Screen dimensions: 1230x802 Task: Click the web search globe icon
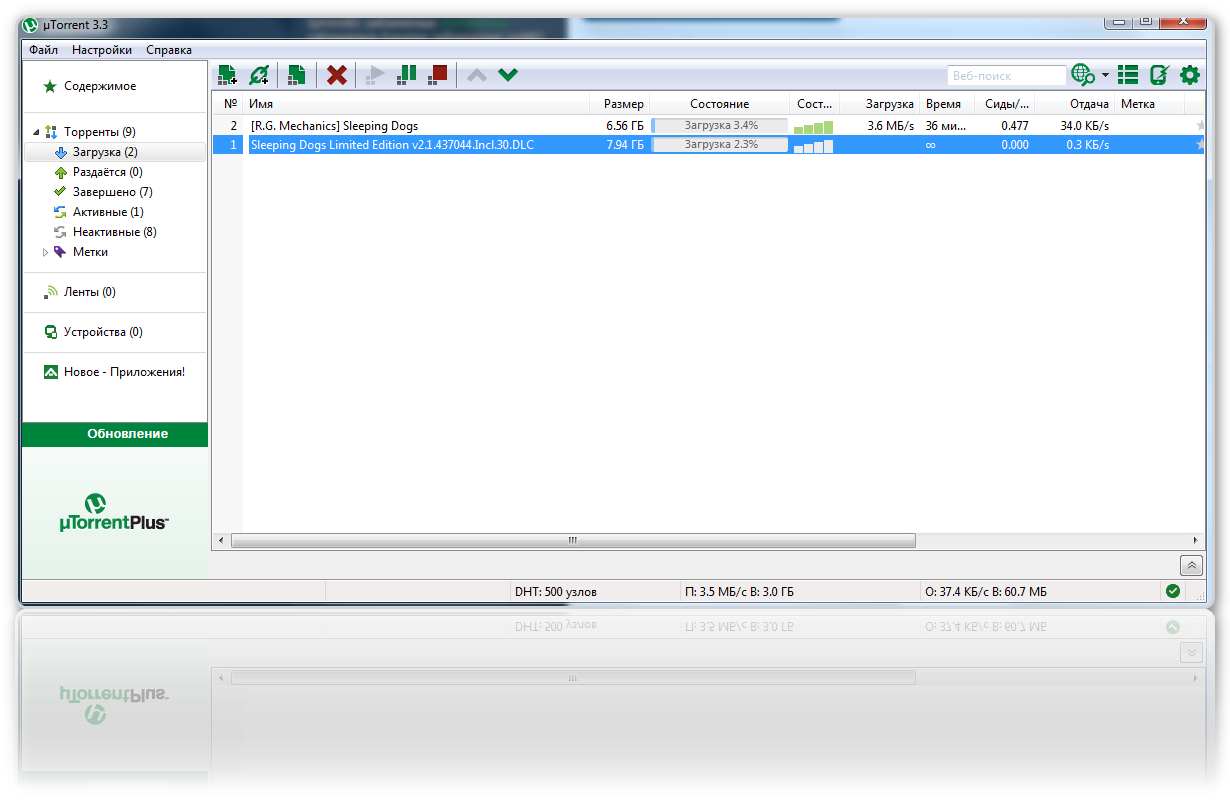point(1083,75)
